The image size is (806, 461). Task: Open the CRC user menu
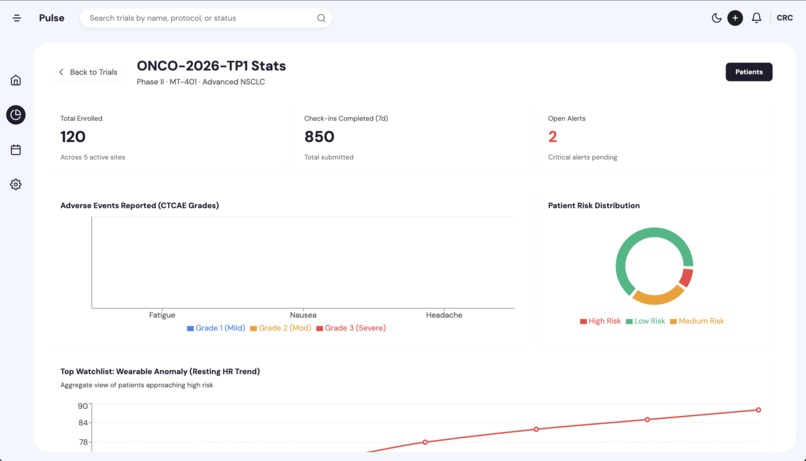(x=784, y=18)
